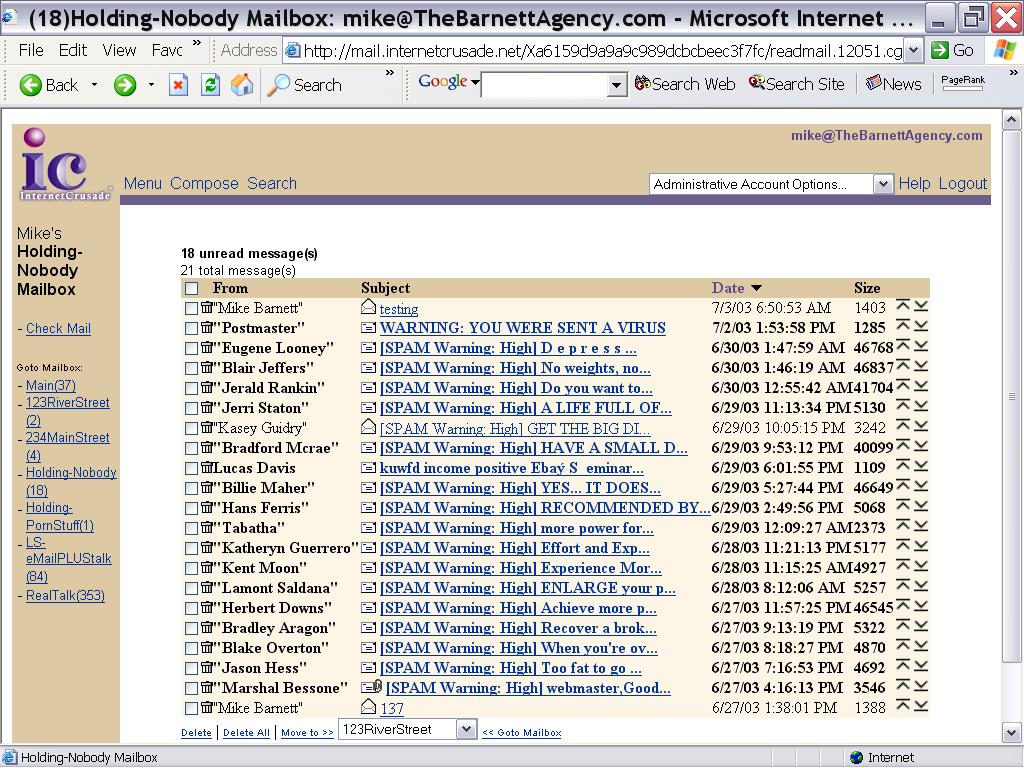The image size is (1024, 768).
Task: Open the Google toolbar search box dropdown
Action: point(615,85)
